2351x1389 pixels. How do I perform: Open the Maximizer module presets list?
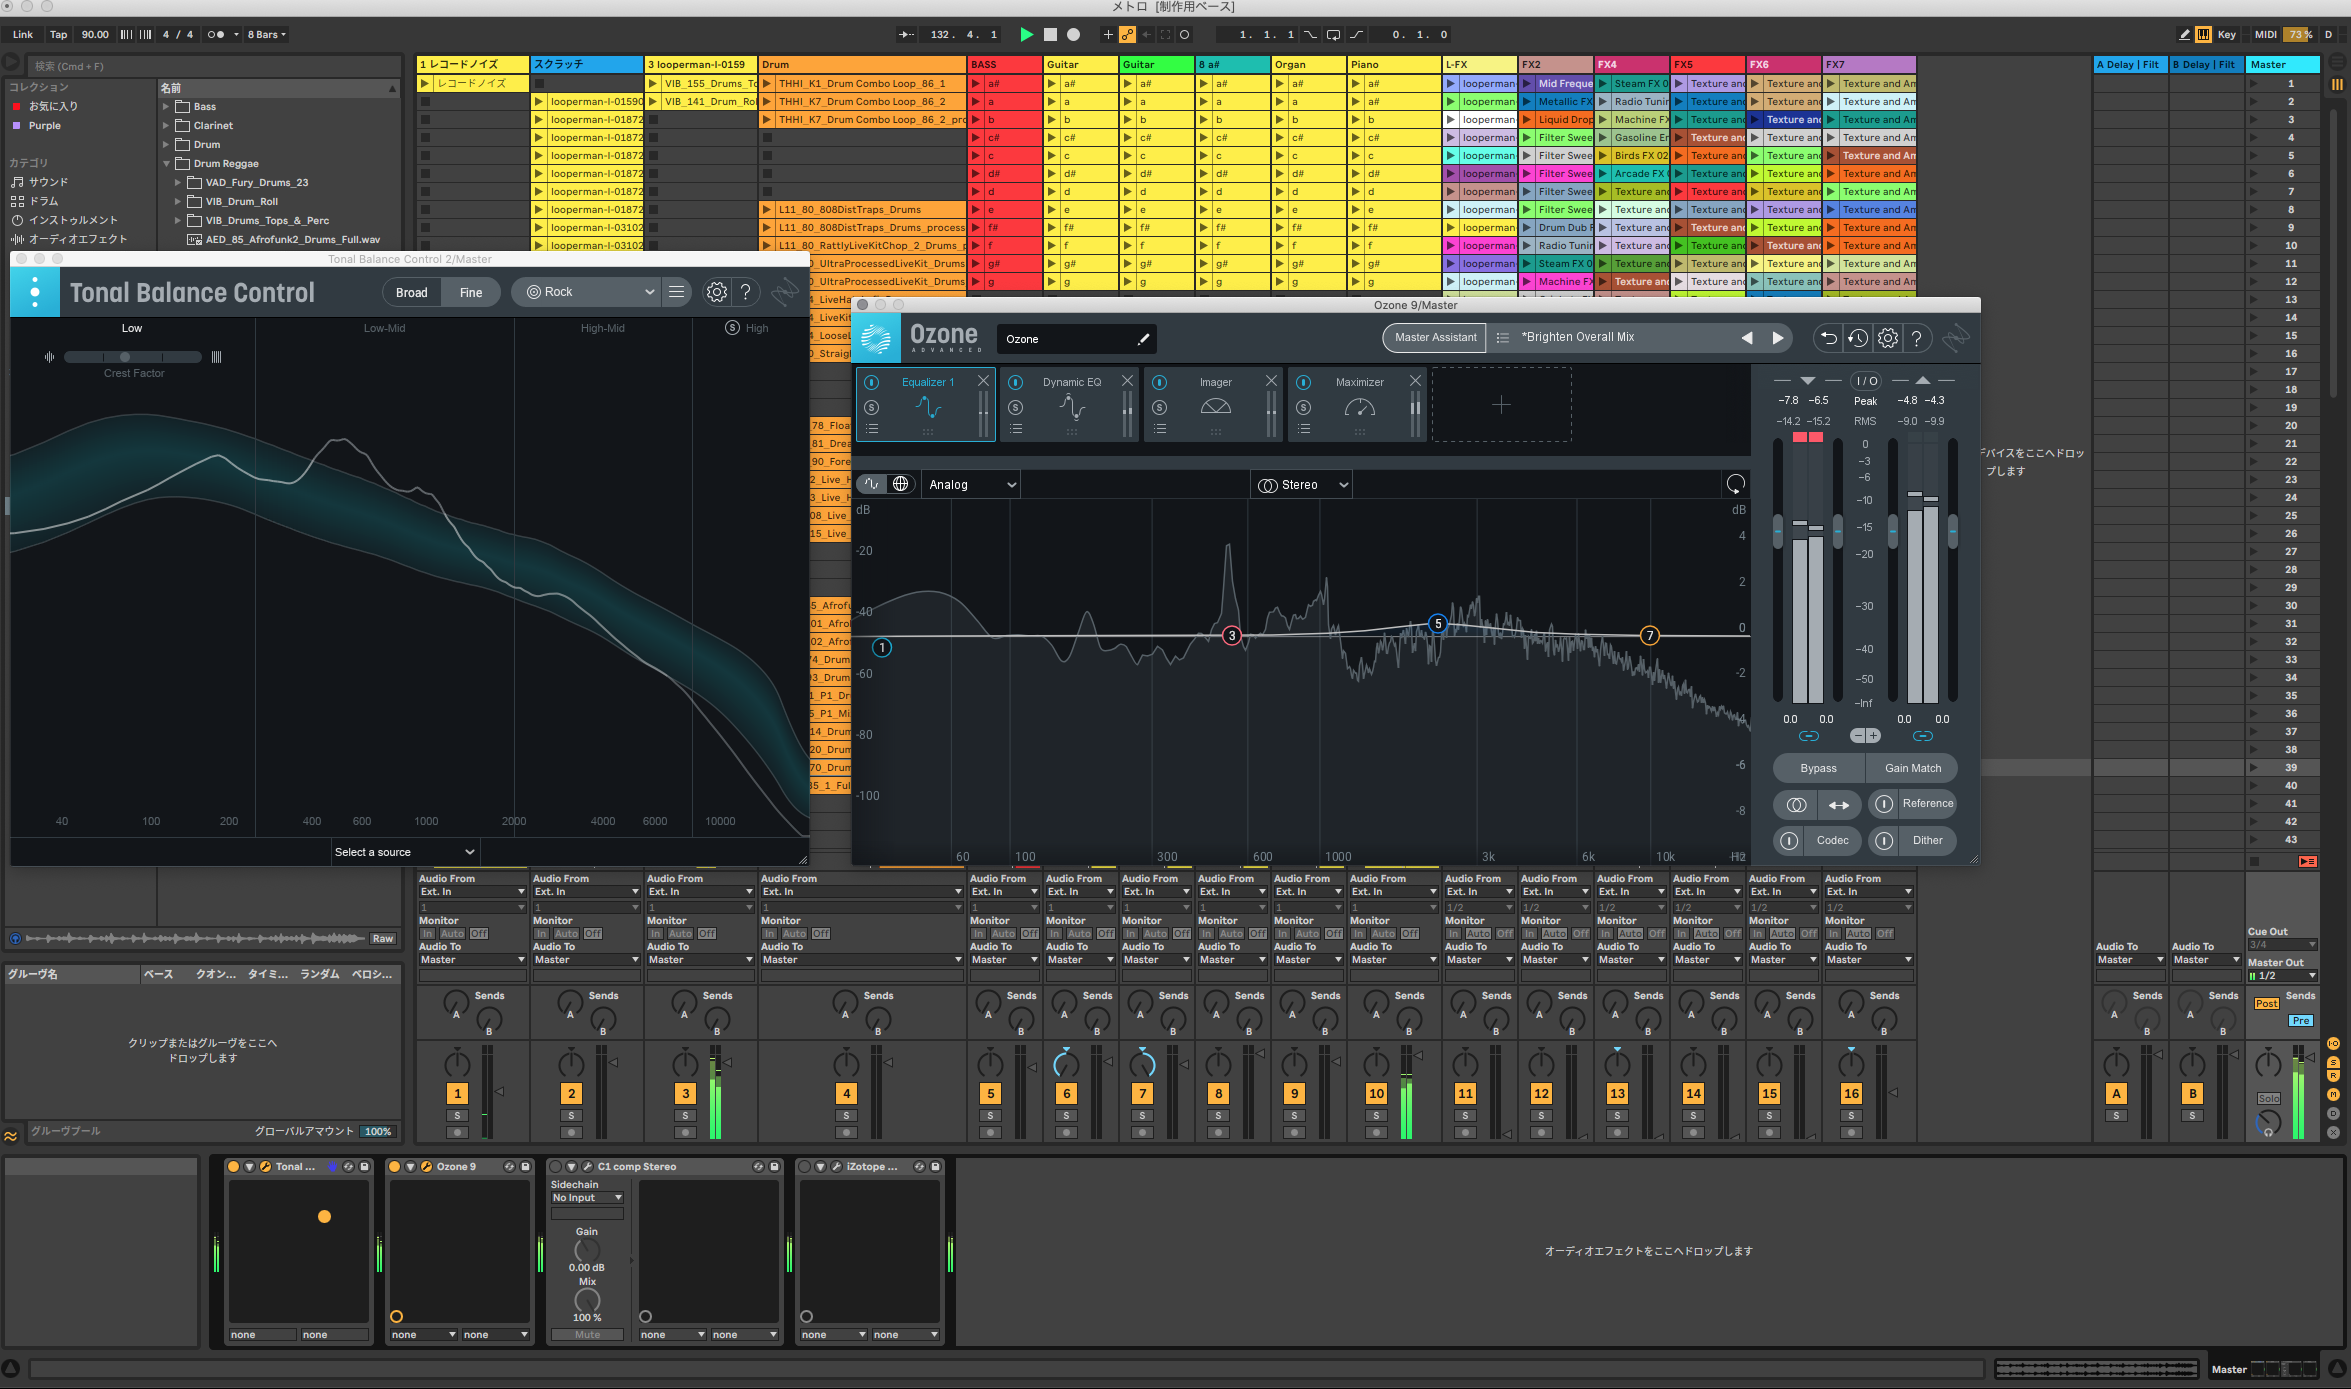click(x=1304, y=429)
